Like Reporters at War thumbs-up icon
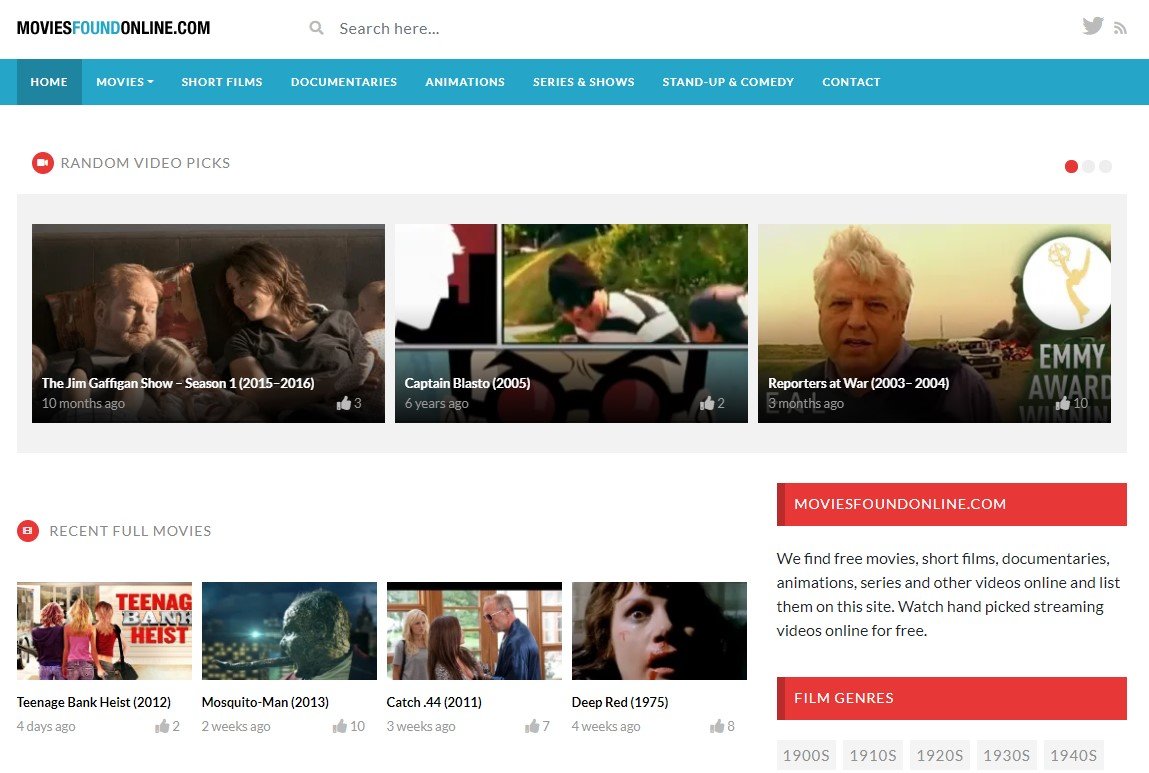Screen dimensions: 1149x773 pos(1063,403)
